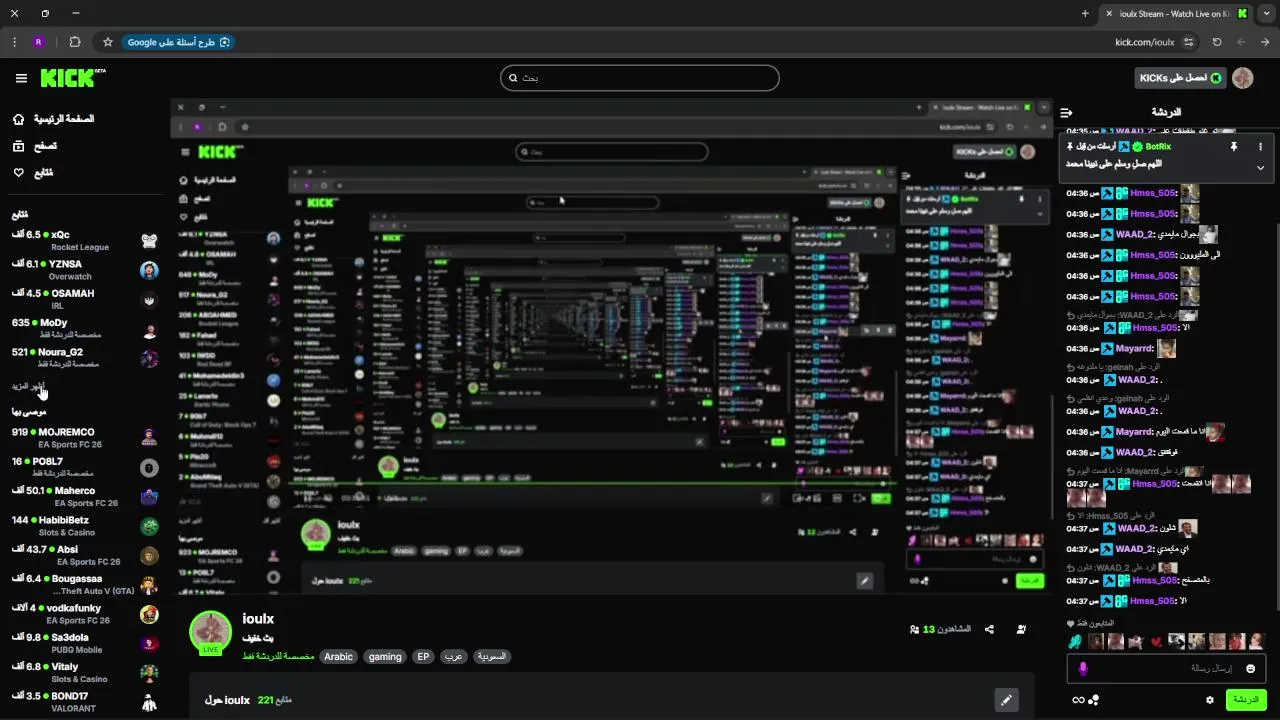Viewport: 1280px width, 720px height.
Task: Open the Browse icon in the sidebar
Action: coord(19,146)
